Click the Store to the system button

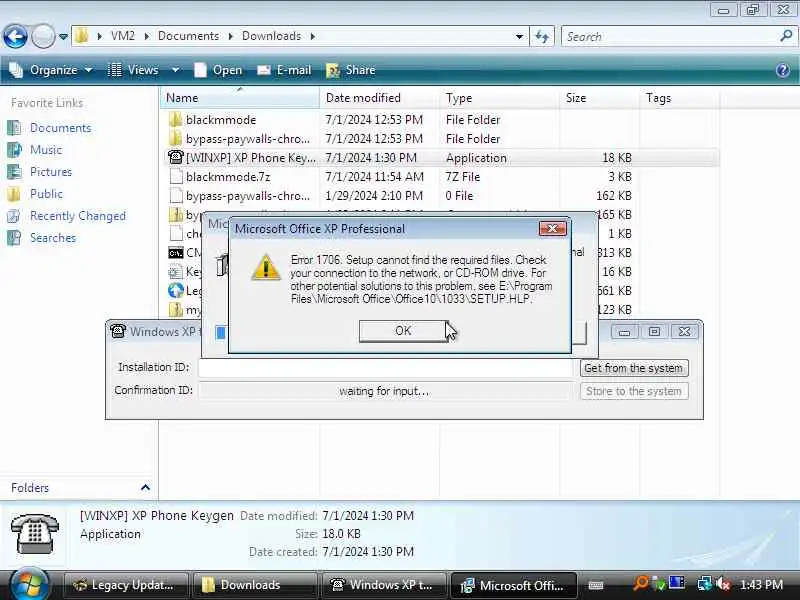(634, 391)
